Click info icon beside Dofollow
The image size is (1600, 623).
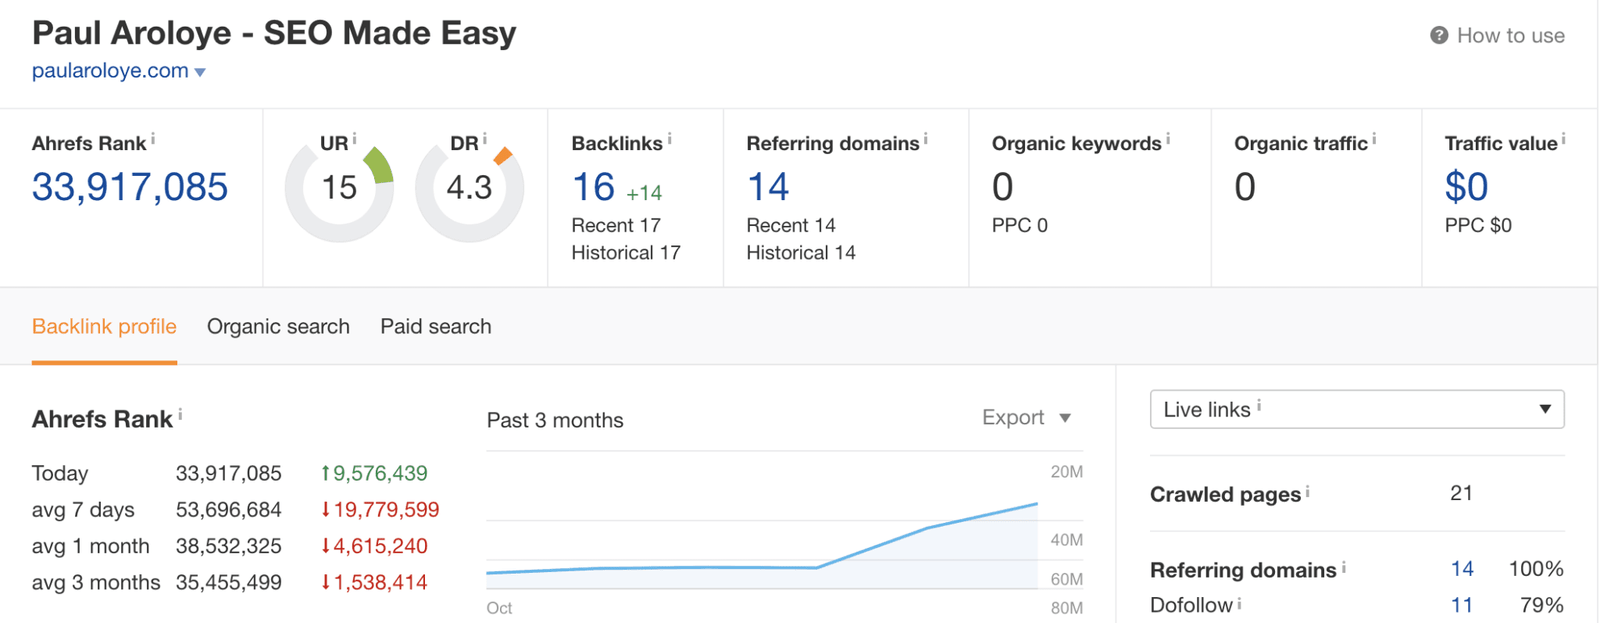[x=1240, y=603]
